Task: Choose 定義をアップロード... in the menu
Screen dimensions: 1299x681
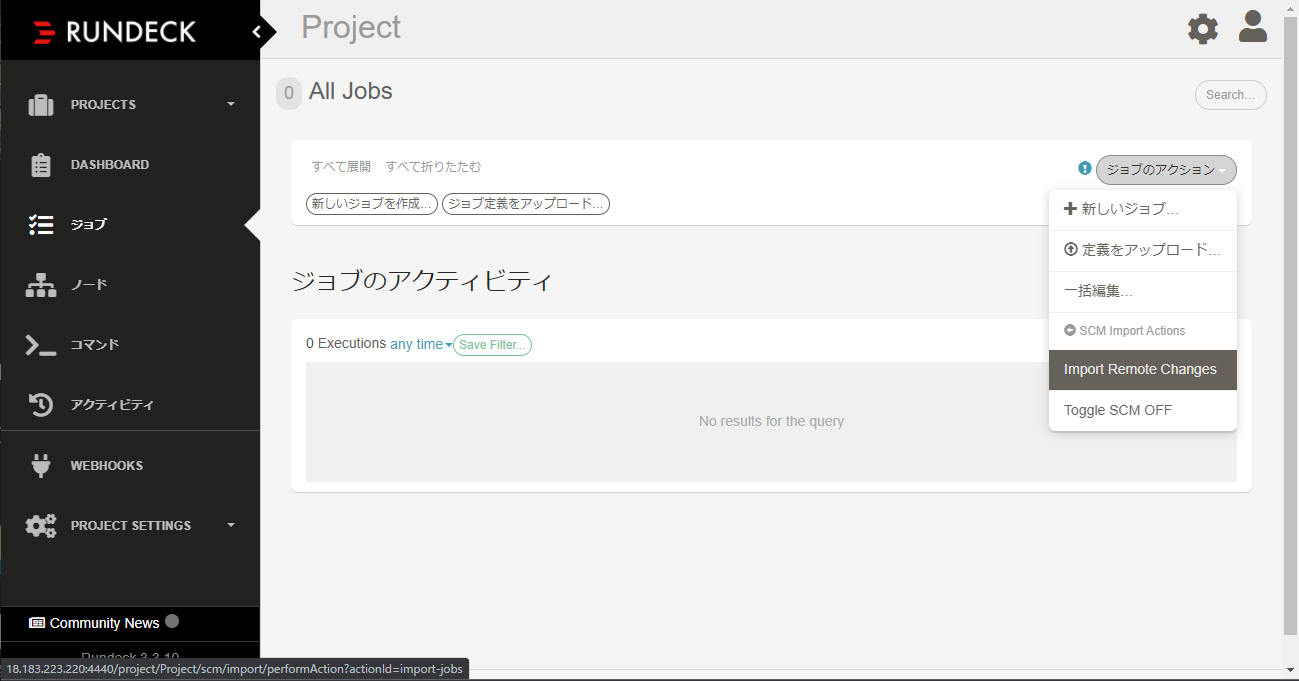Action: coord(1143,250)
